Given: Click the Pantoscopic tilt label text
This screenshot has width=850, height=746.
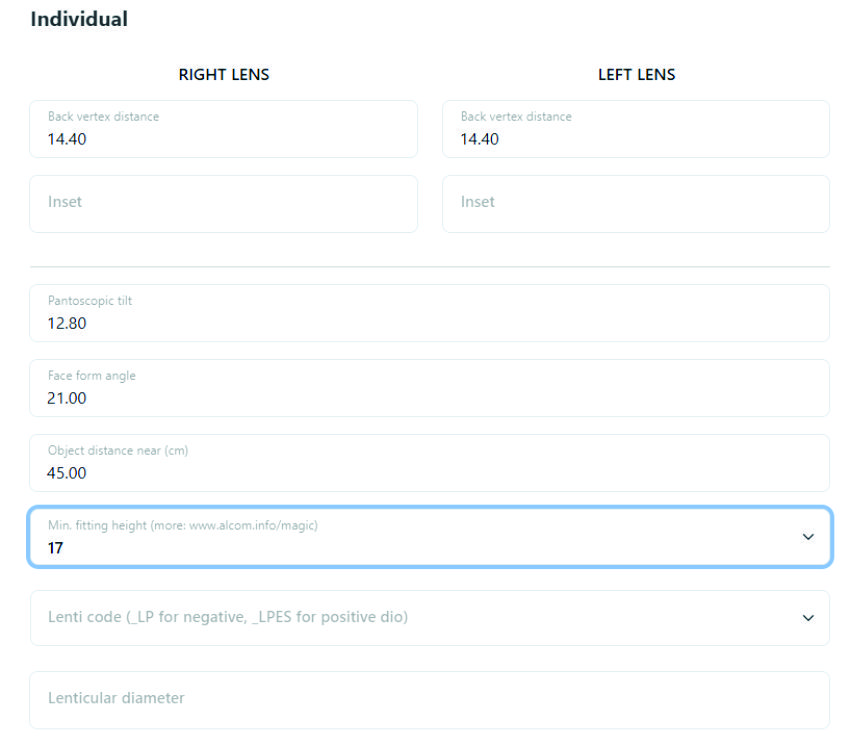Looking at the screenshot, I should coord(90,301).
